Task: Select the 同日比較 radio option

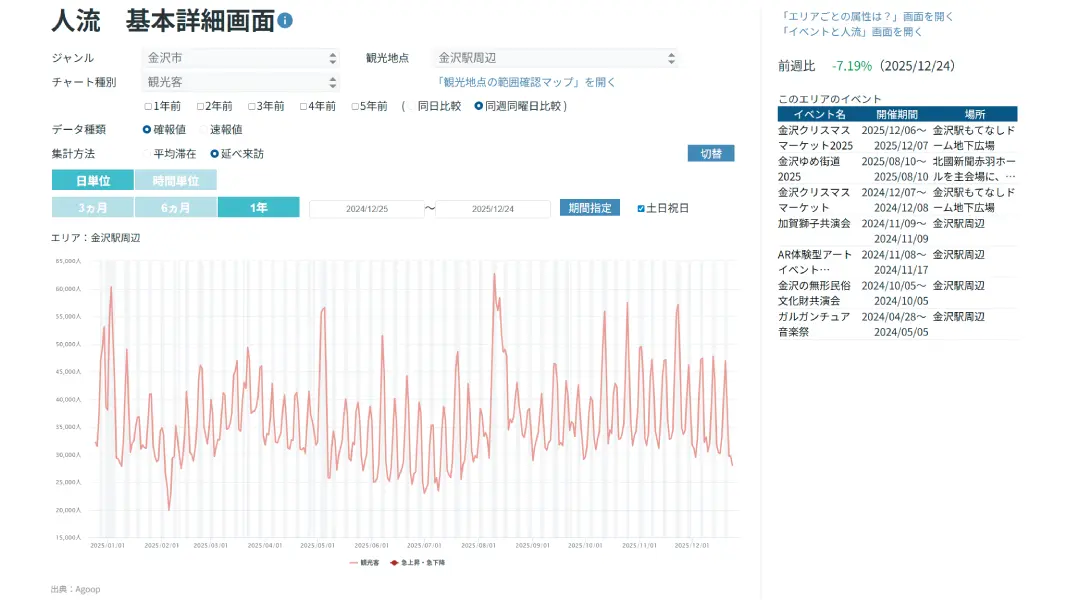Action: 411,106
